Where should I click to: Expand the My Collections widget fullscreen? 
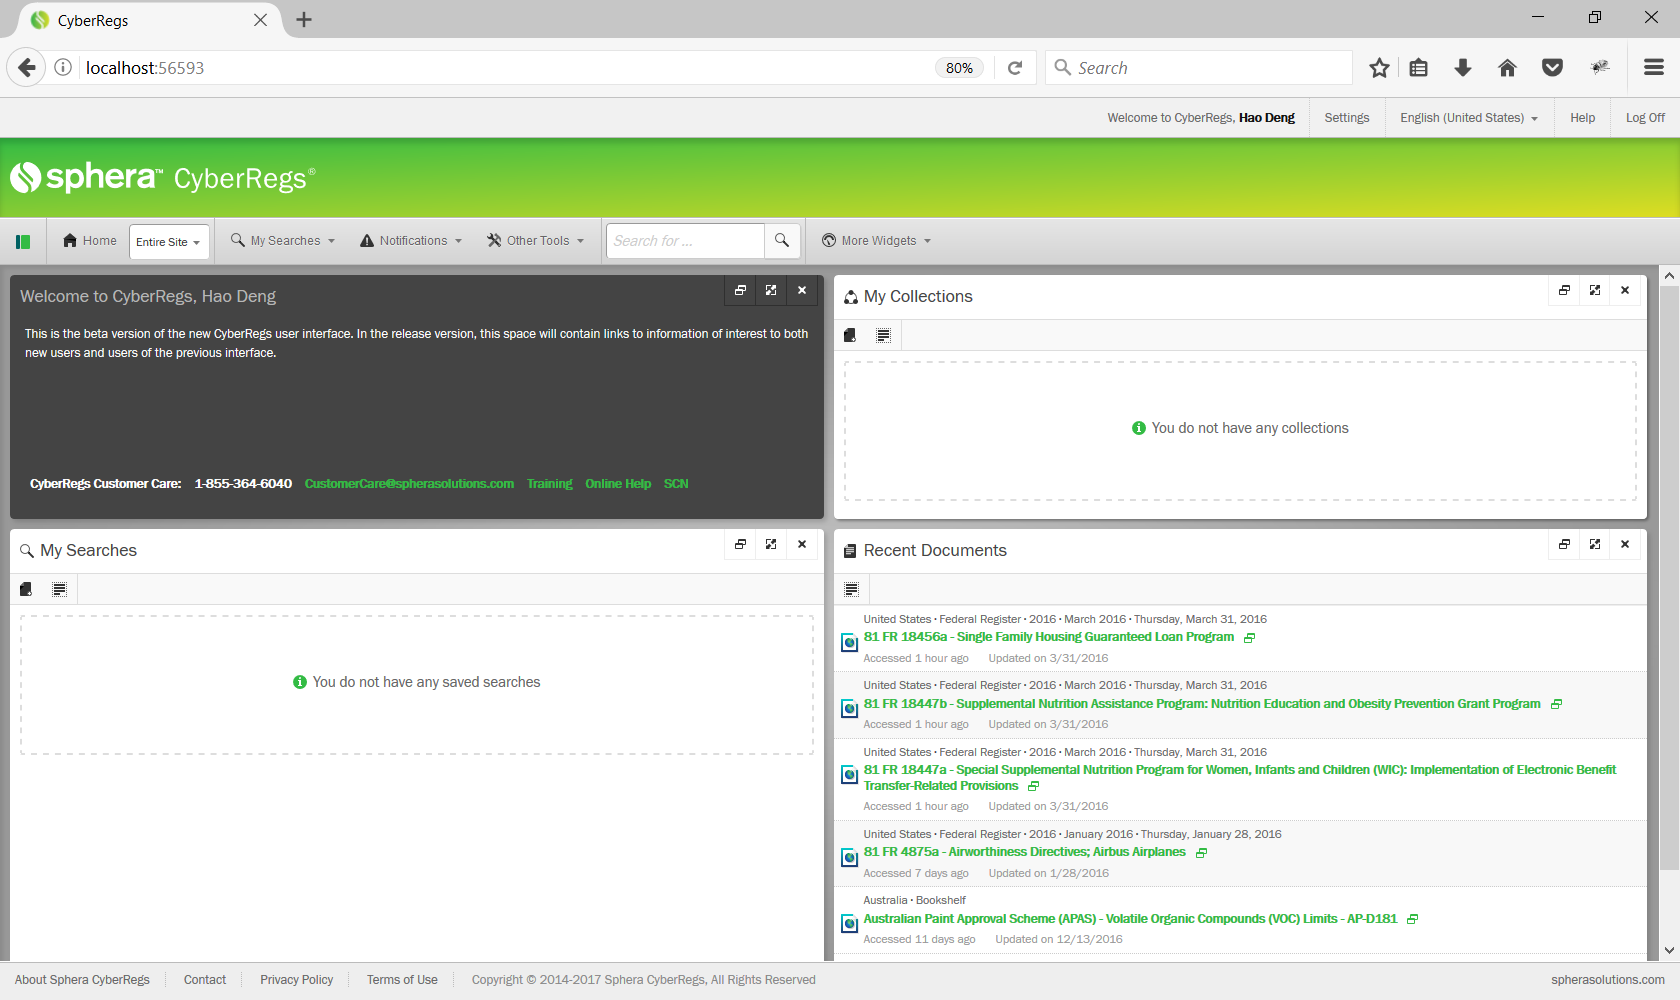tap(1595, 290)
